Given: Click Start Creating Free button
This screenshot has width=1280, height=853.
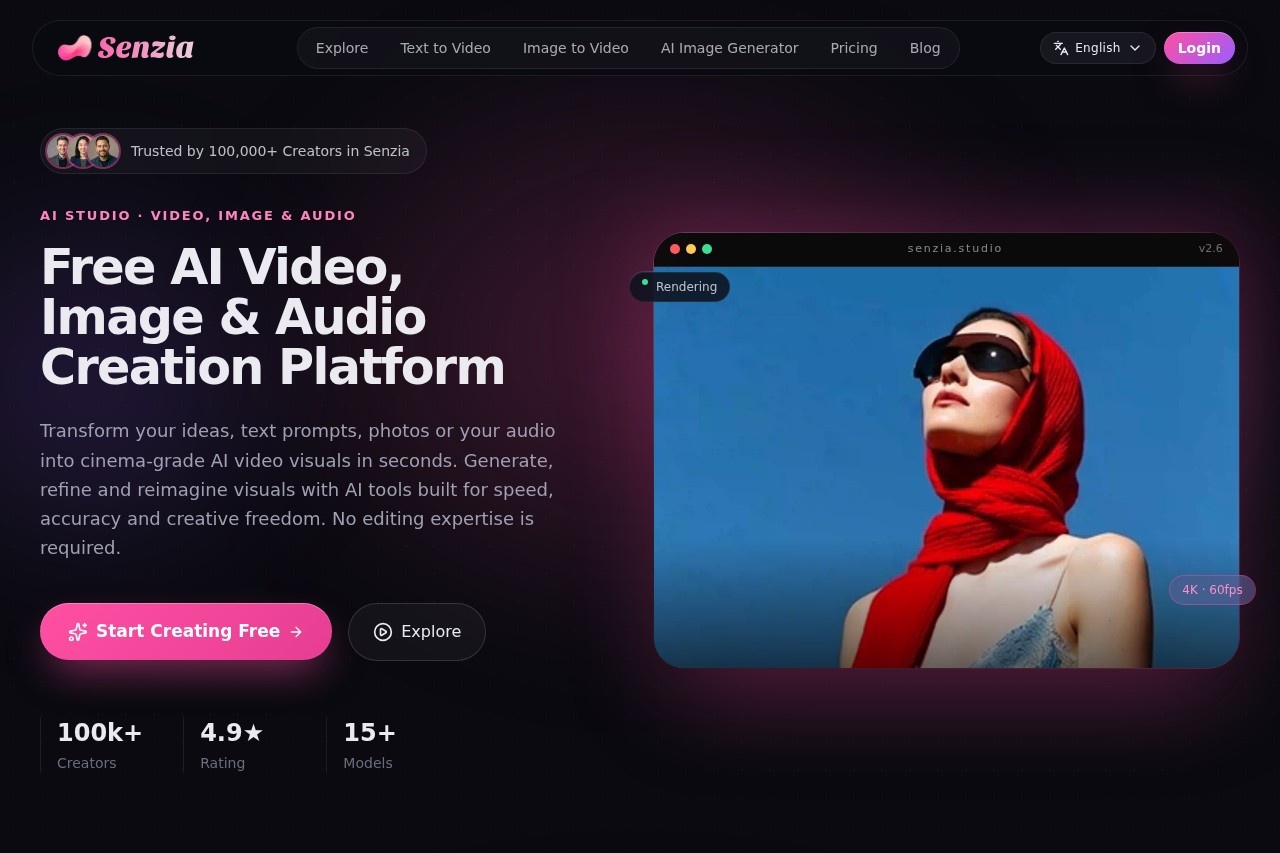Looking at the screenshot, I should [186, 631].
